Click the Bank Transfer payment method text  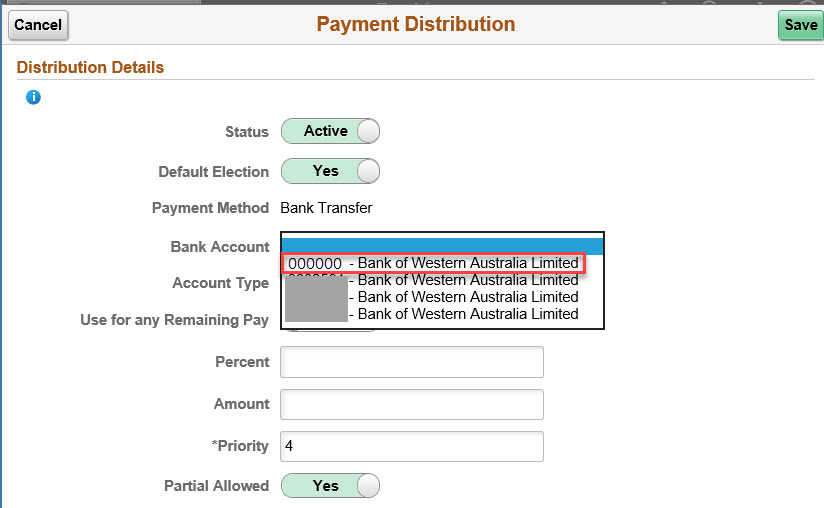[x=326, y=208]
